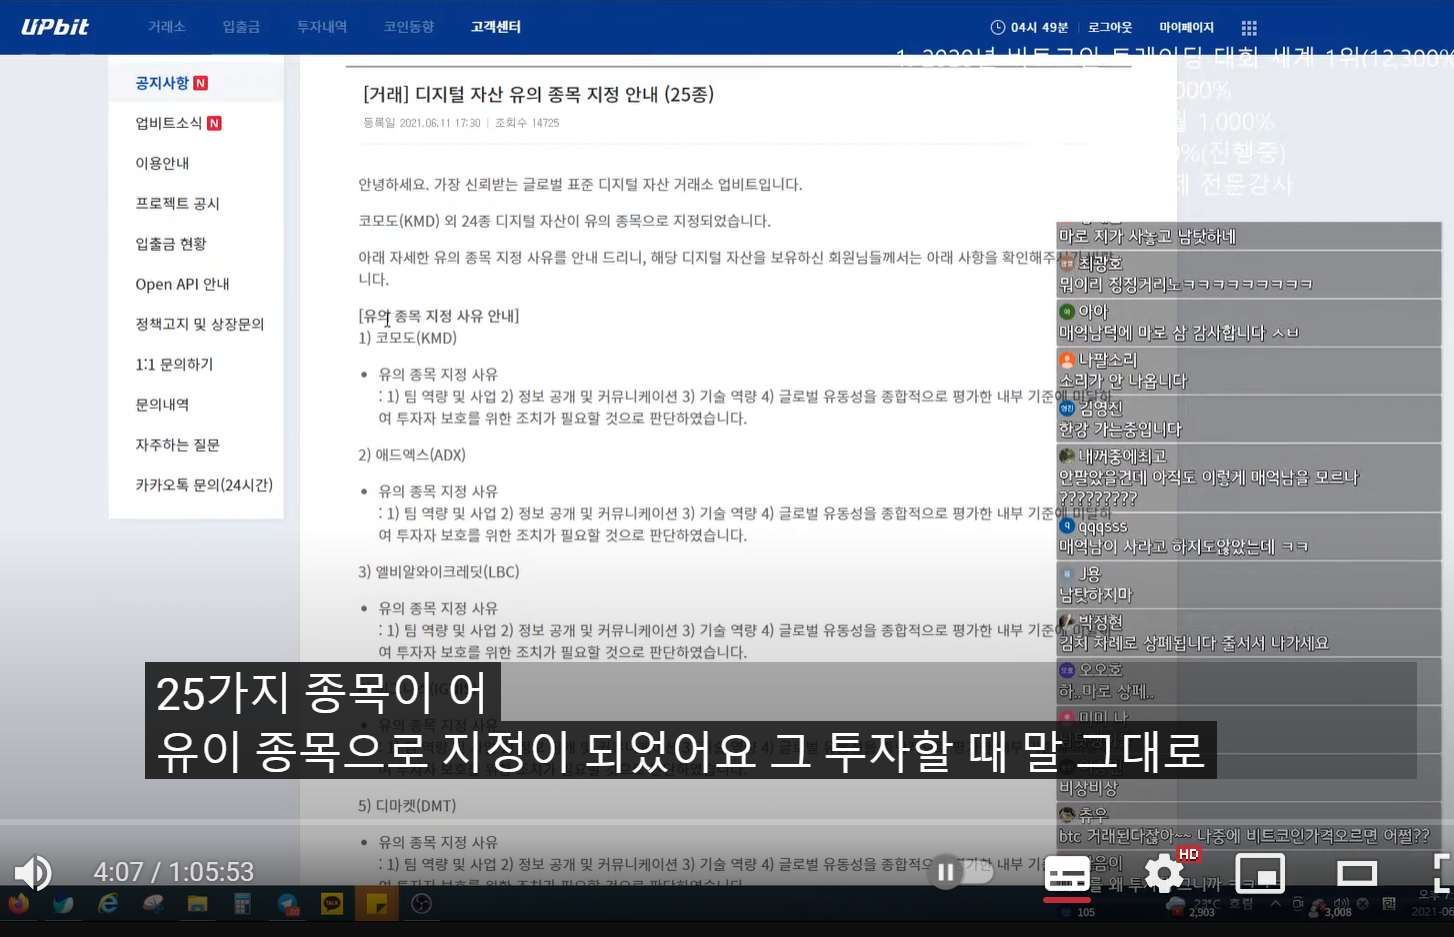
Task: Enter fullscreen on video player
Action: click(x=1441, y=873)
